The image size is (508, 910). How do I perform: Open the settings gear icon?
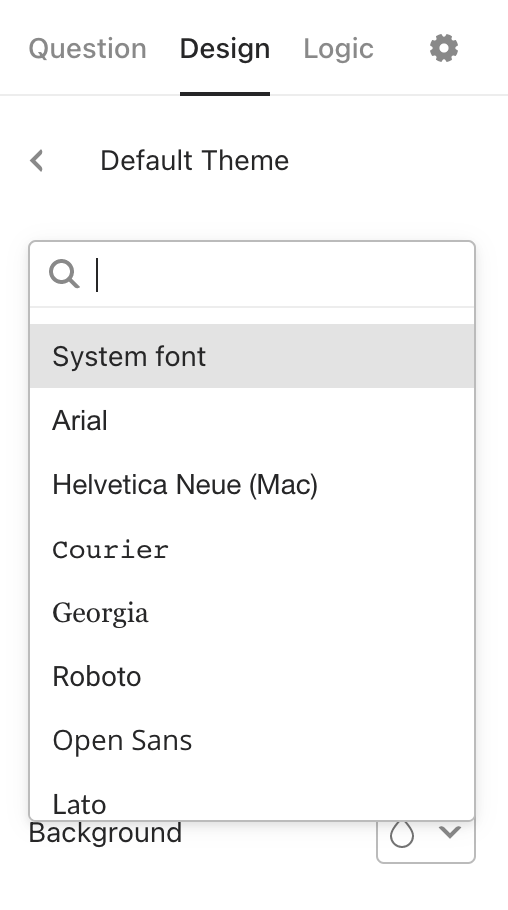click(x=444, y=48)
